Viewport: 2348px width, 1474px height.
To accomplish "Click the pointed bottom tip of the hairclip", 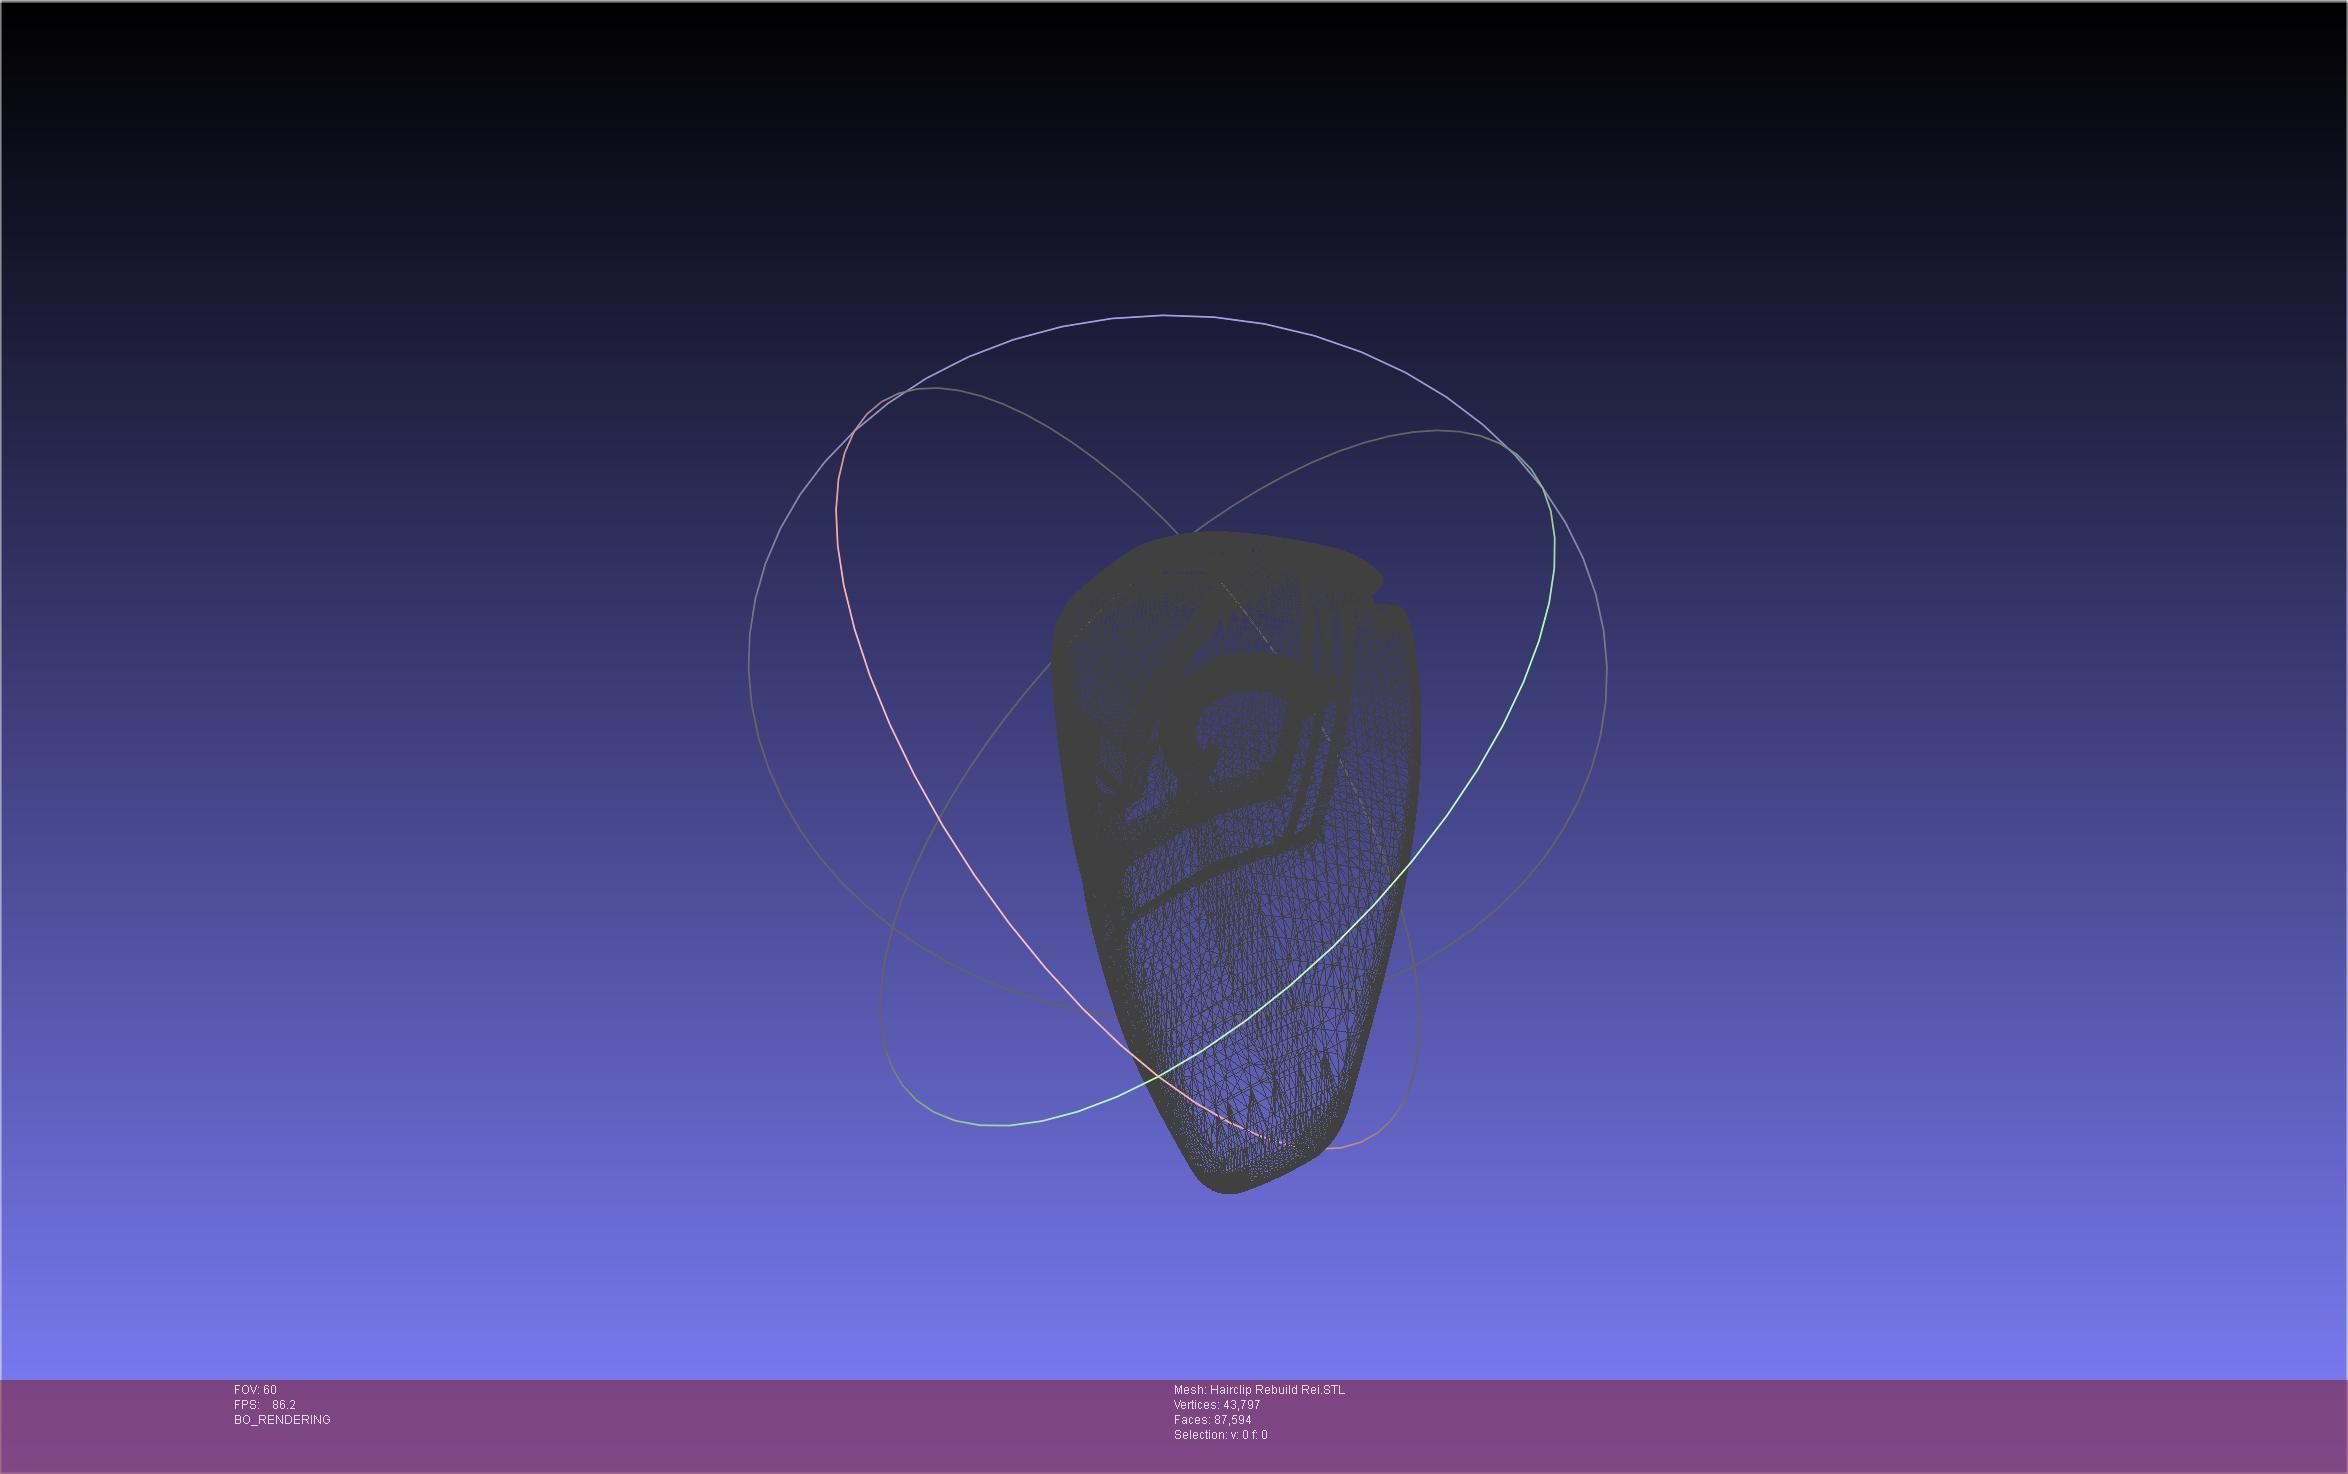I will [x=1228, y=1185].
